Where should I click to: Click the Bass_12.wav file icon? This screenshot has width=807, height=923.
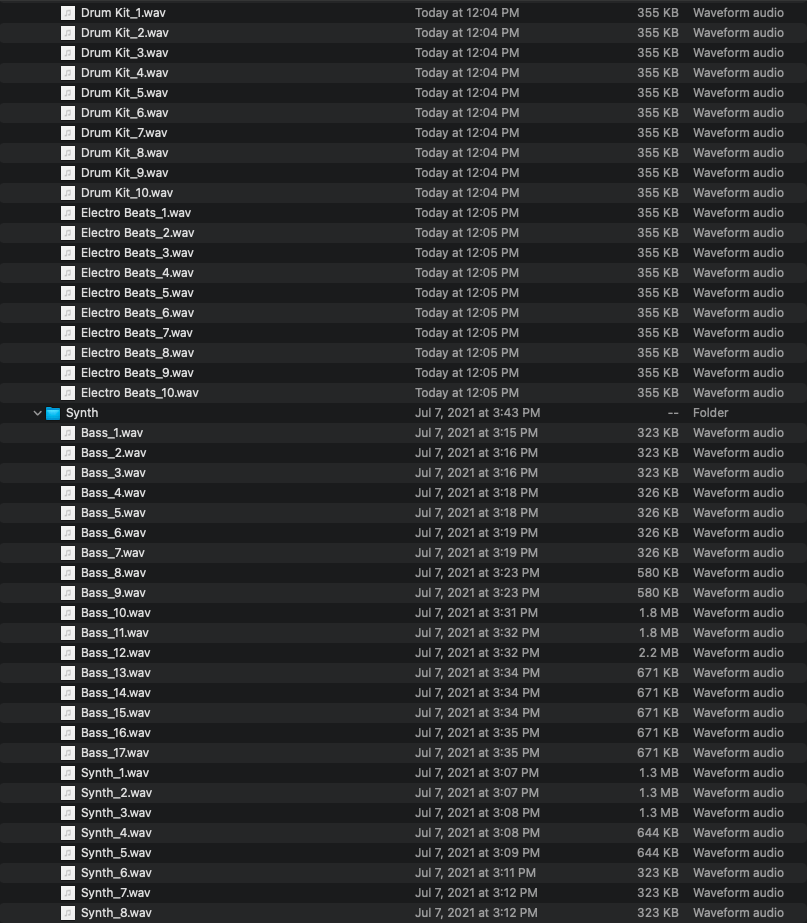click(68, 653)
